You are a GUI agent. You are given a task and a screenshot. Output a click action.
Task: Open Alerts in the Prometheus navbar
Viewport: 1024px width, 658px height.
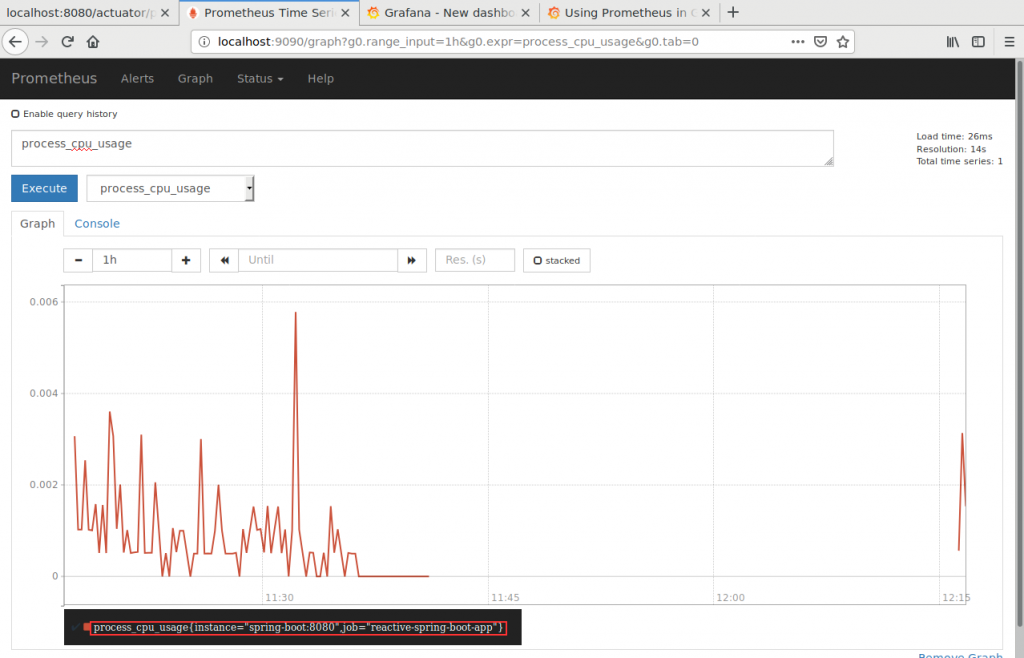tap(137, 78)
